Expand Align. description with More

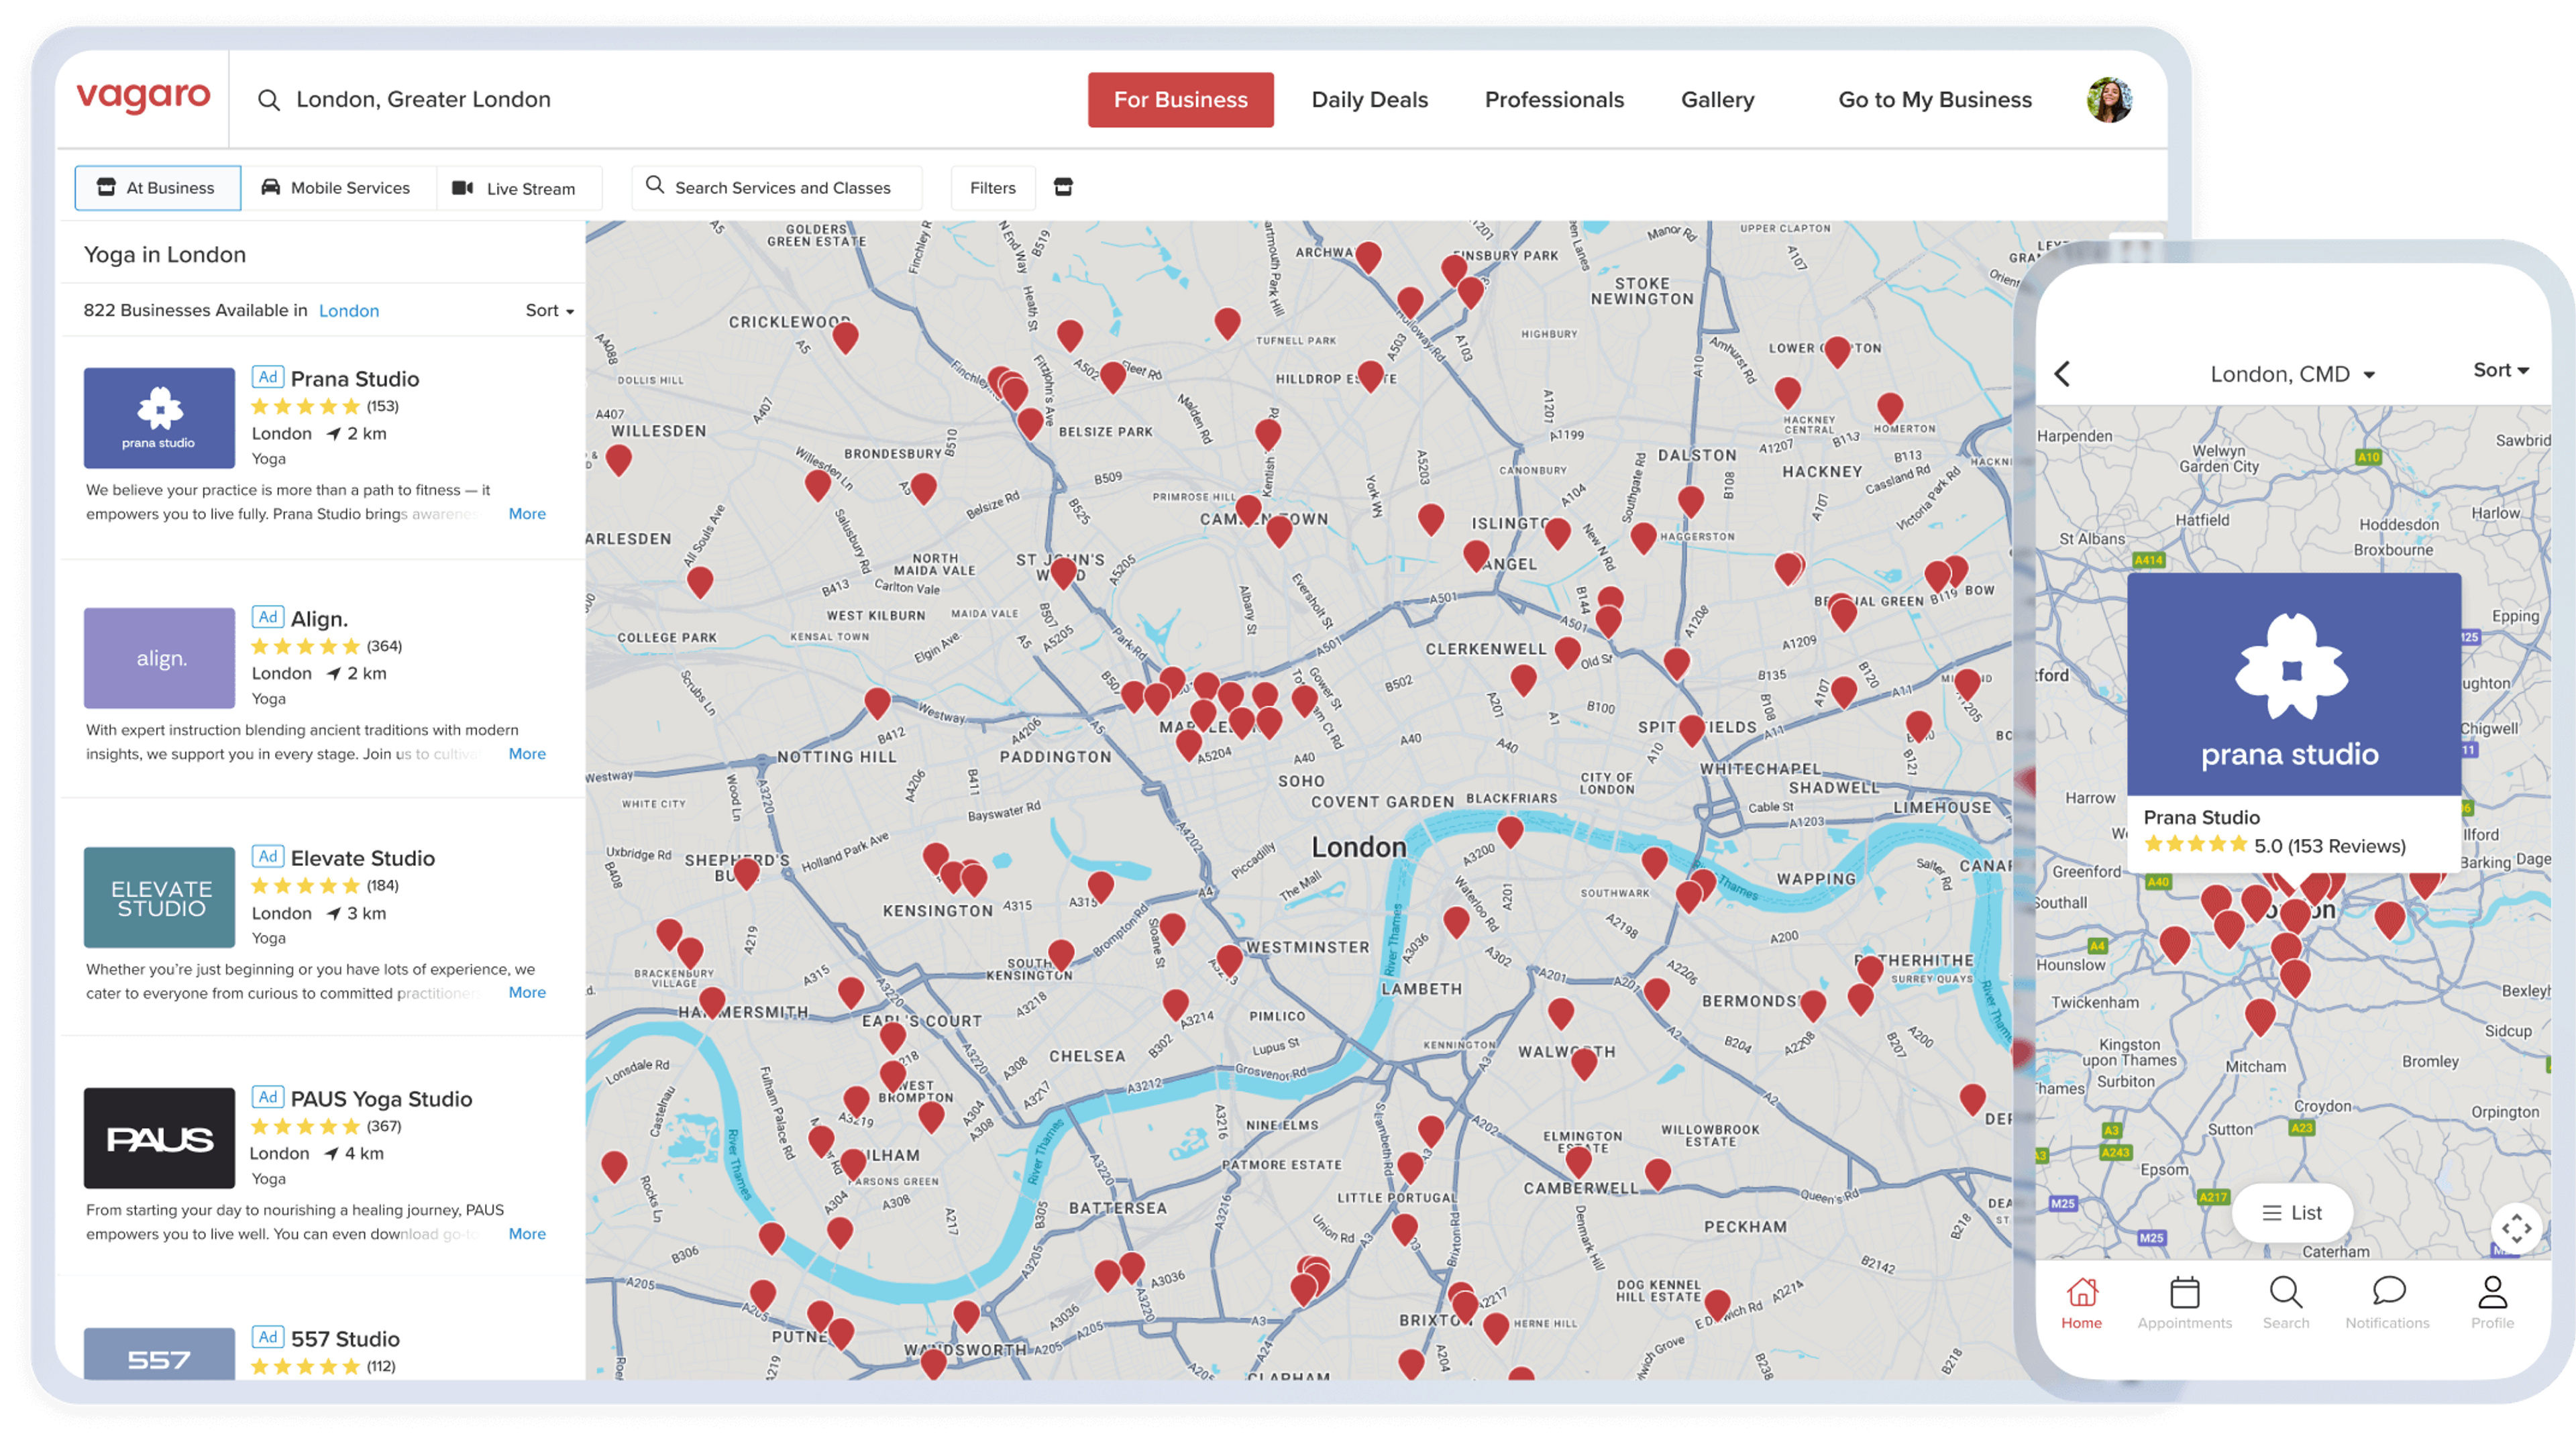pyautogui.click(x=527, y=753)
